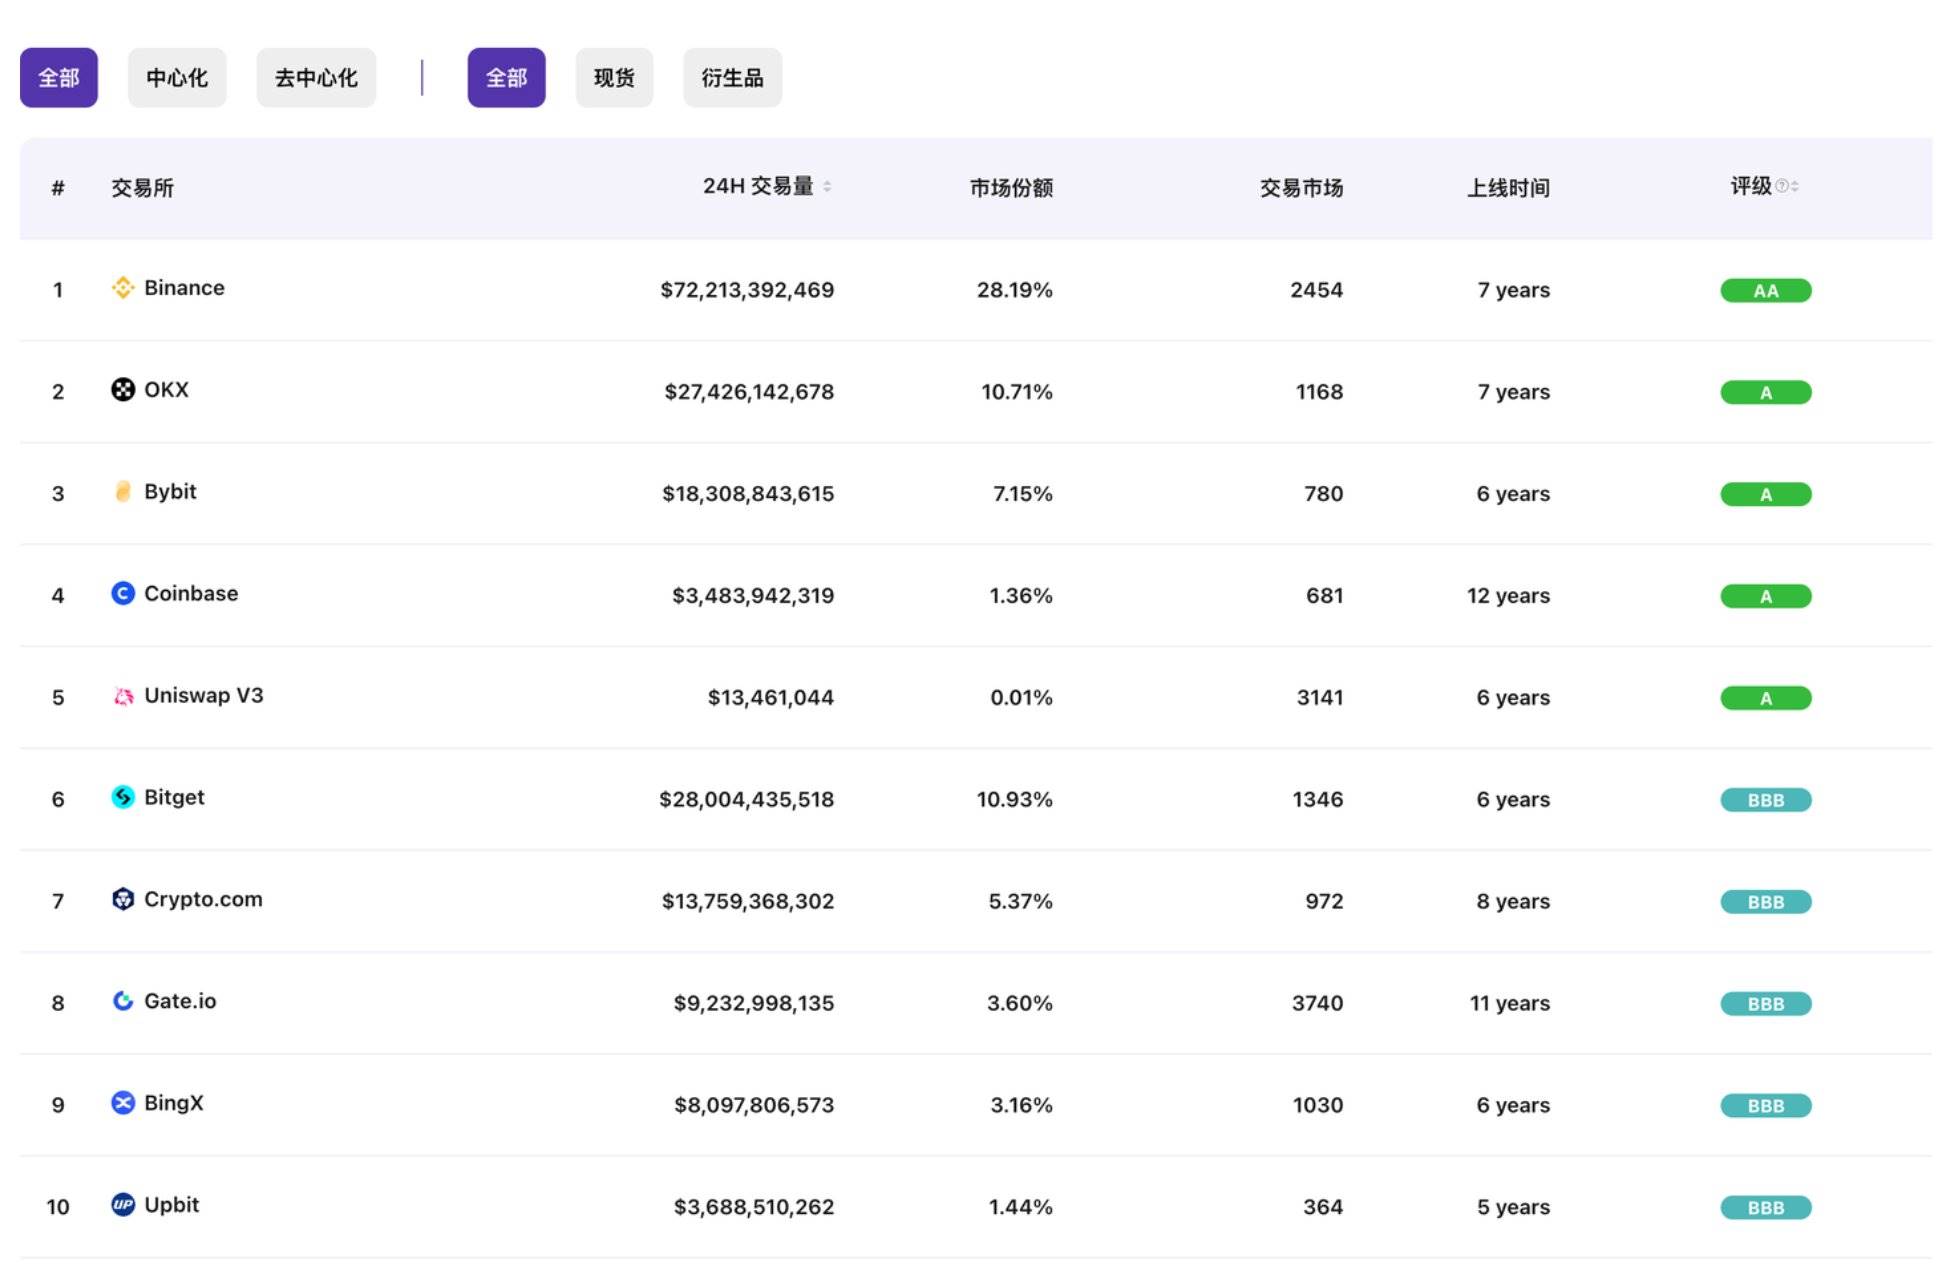Viewport: 1952px width, 1279px height.
Task: Open the Upbit exchange link
Action: point(172,1205)
